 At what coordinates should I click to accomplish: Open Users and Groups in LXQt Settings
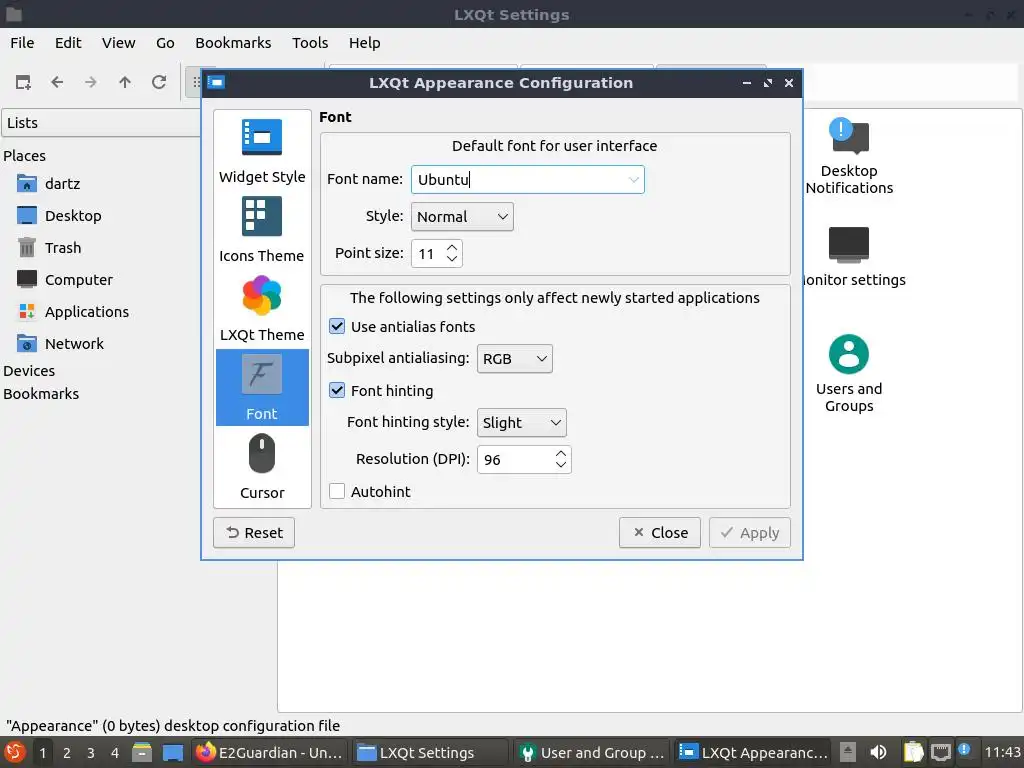coord(848,374)
